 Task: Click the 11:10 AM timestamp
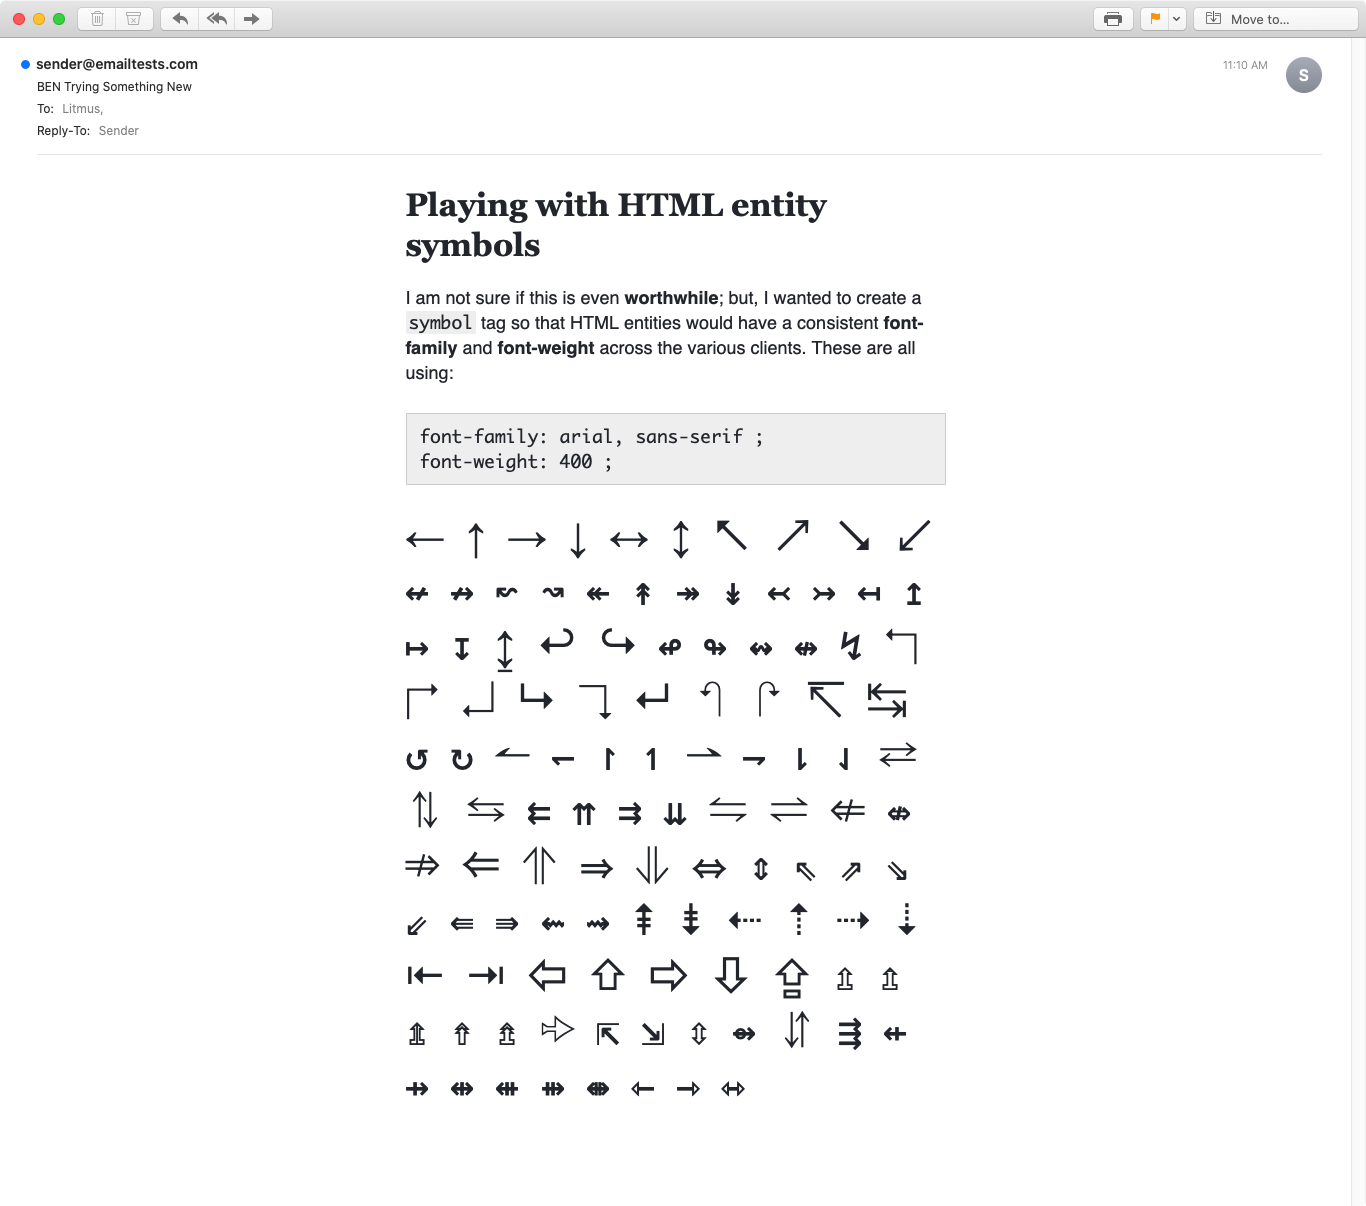(x=1244, y=65)
